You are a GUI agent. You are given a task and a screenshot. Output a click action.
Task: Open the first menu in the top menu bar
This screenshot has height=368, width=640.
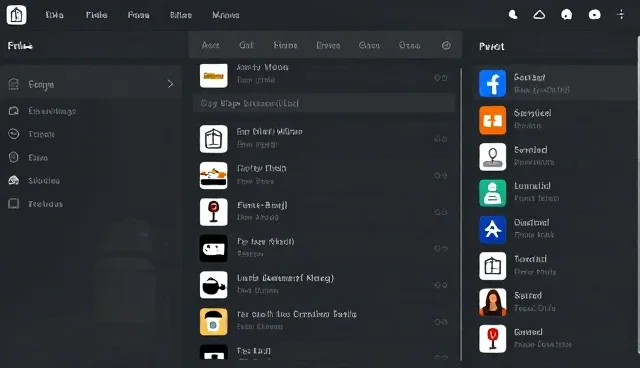tap(54, 15)
